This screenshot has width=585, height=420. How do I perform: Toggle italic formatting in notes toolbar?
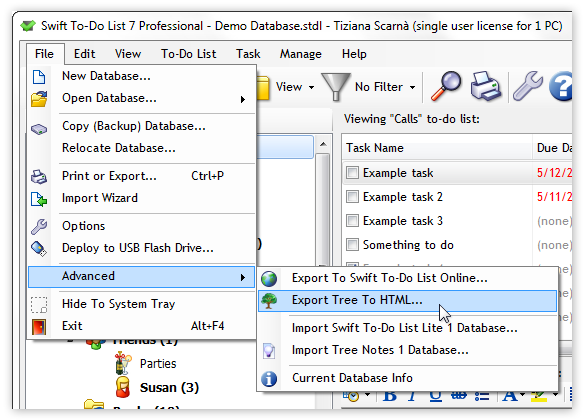coord(413,395)
